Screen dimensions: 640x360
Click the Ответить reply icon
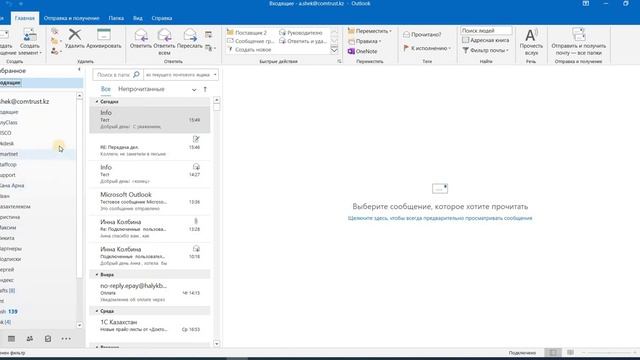(141, 35)
